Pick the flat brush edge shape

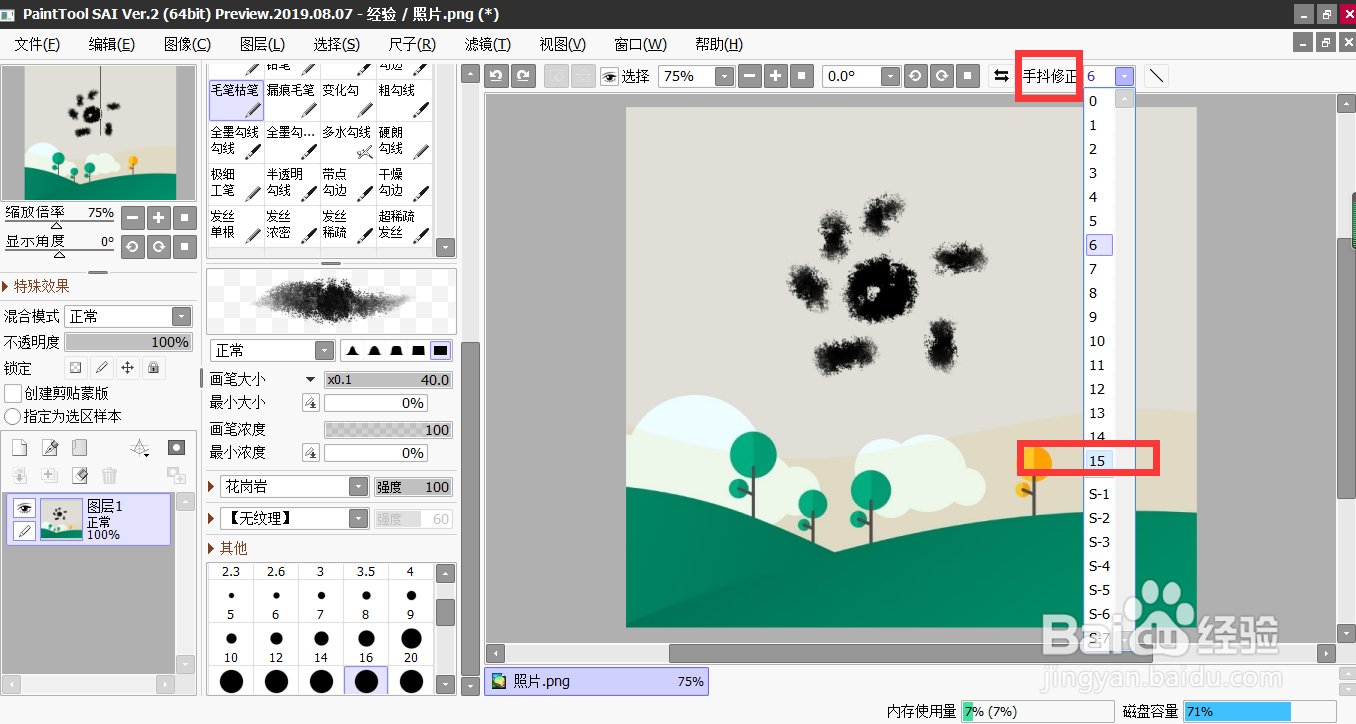440,350
